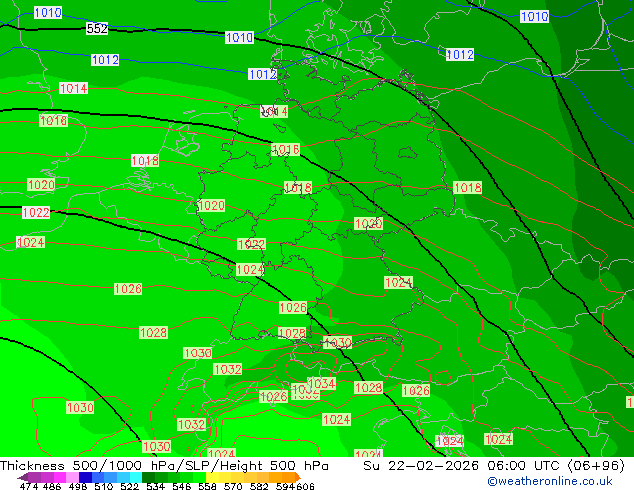Image resolution: width=634 pixels, height=490 pixels.
Task: Click the 1018 label with white background
Action: coord(145,161)
